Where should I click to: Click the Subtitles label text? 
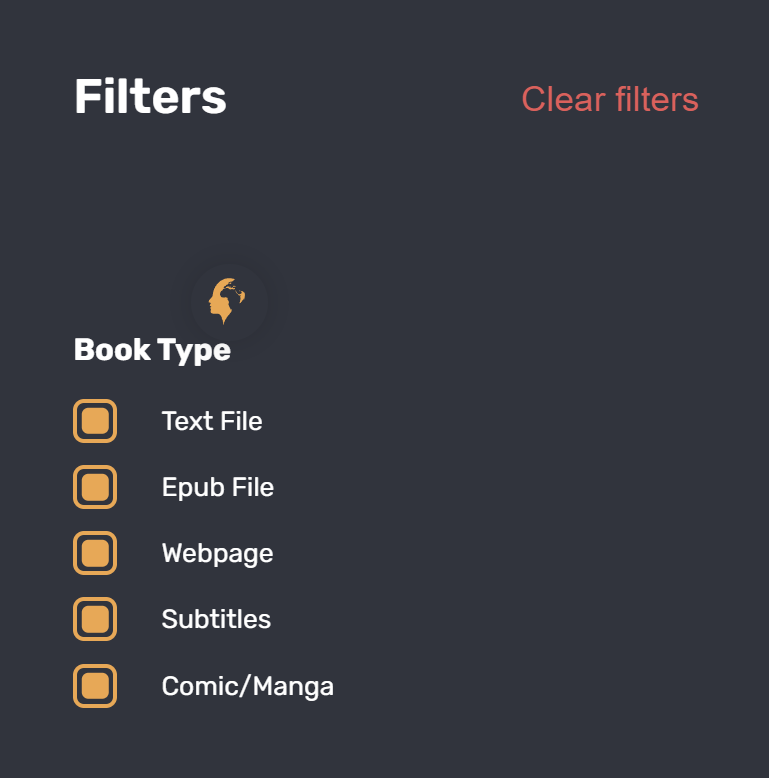[216, 619]
